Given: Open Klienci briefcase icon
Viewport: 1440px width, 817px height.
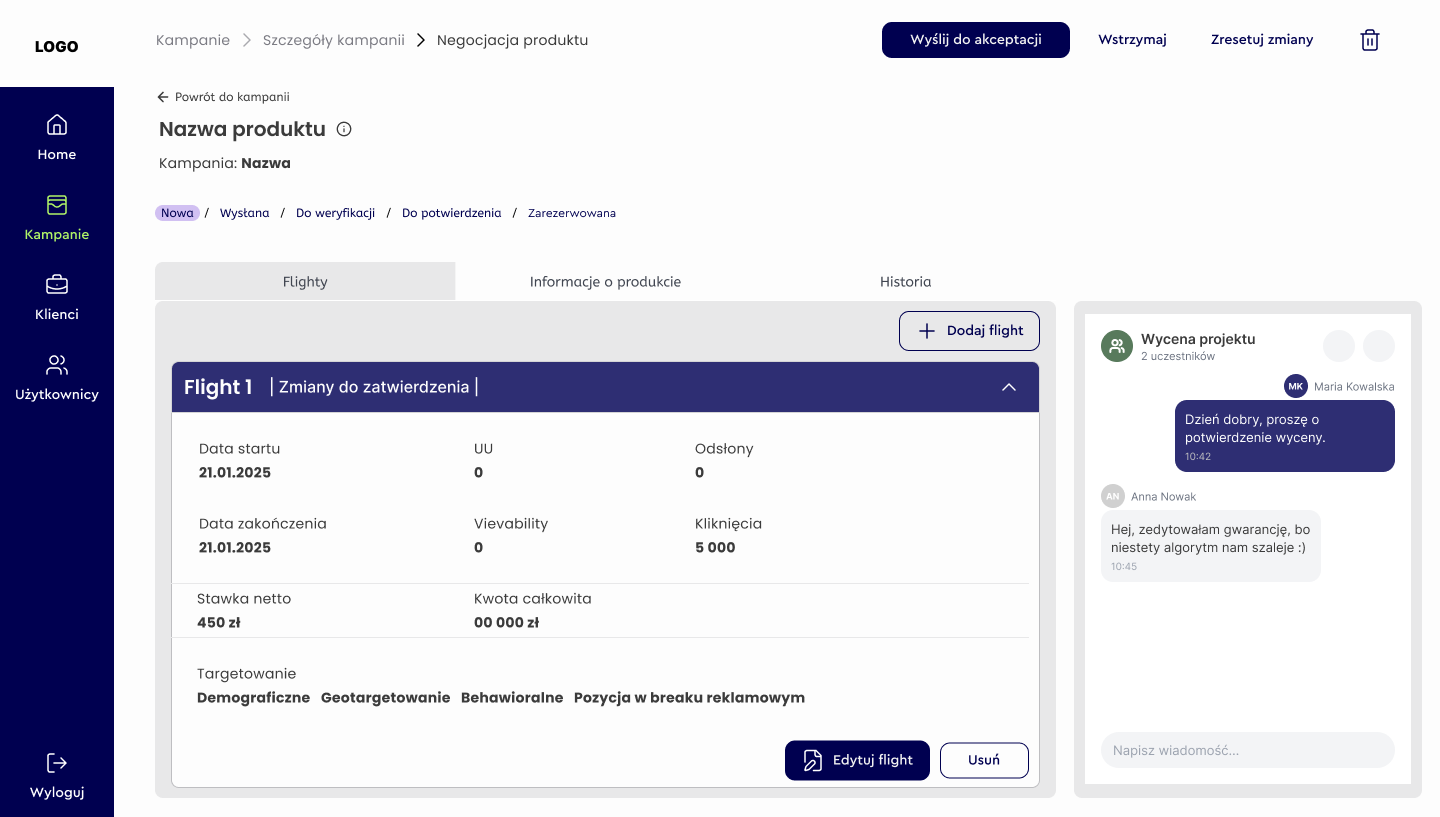Looking at the screenshot, I should pos(57,285).
